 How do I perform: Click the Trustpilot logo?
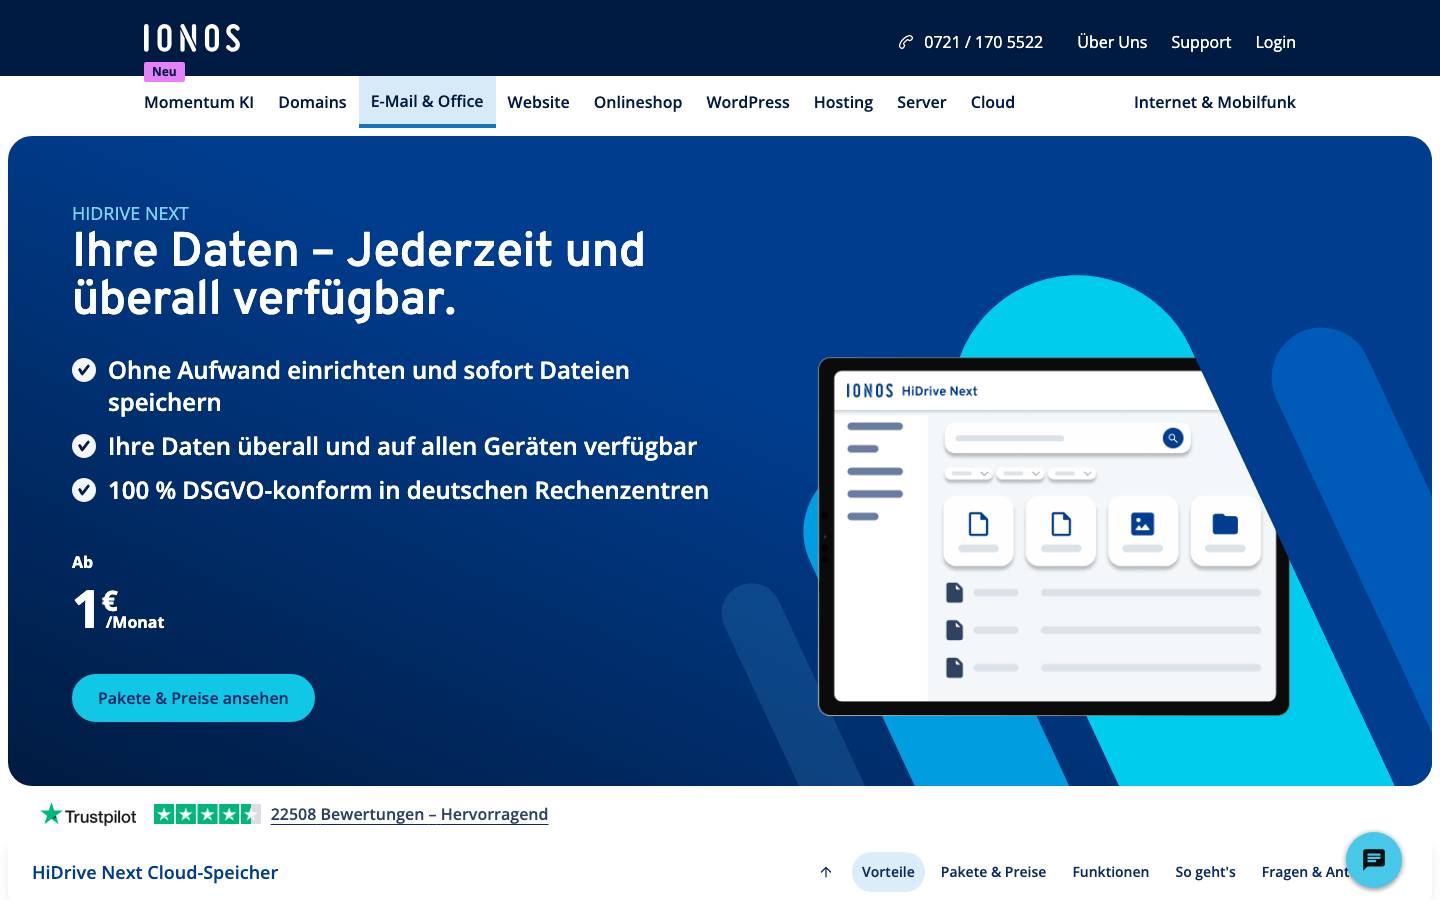tap(88, 815)
